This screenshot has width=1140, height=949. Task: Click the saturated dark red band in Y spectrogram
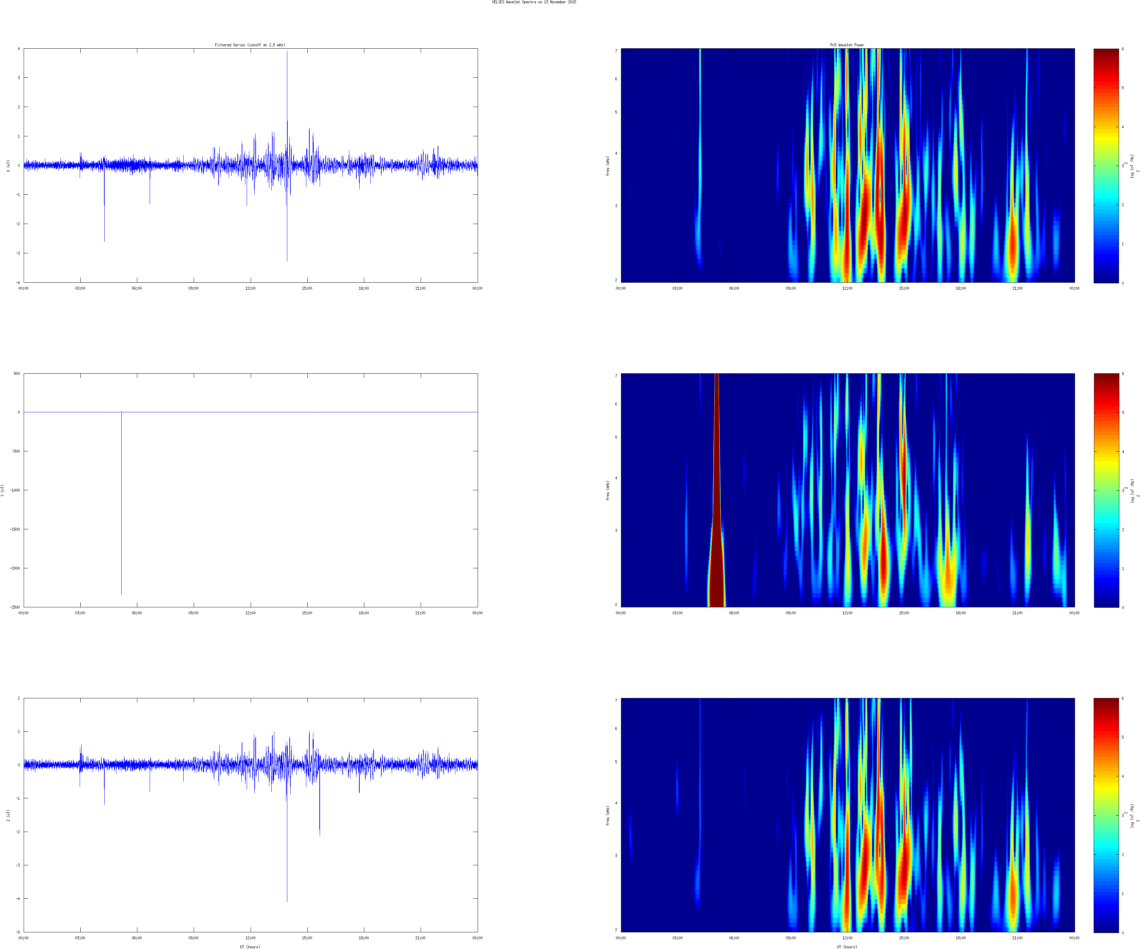[717, 490]
